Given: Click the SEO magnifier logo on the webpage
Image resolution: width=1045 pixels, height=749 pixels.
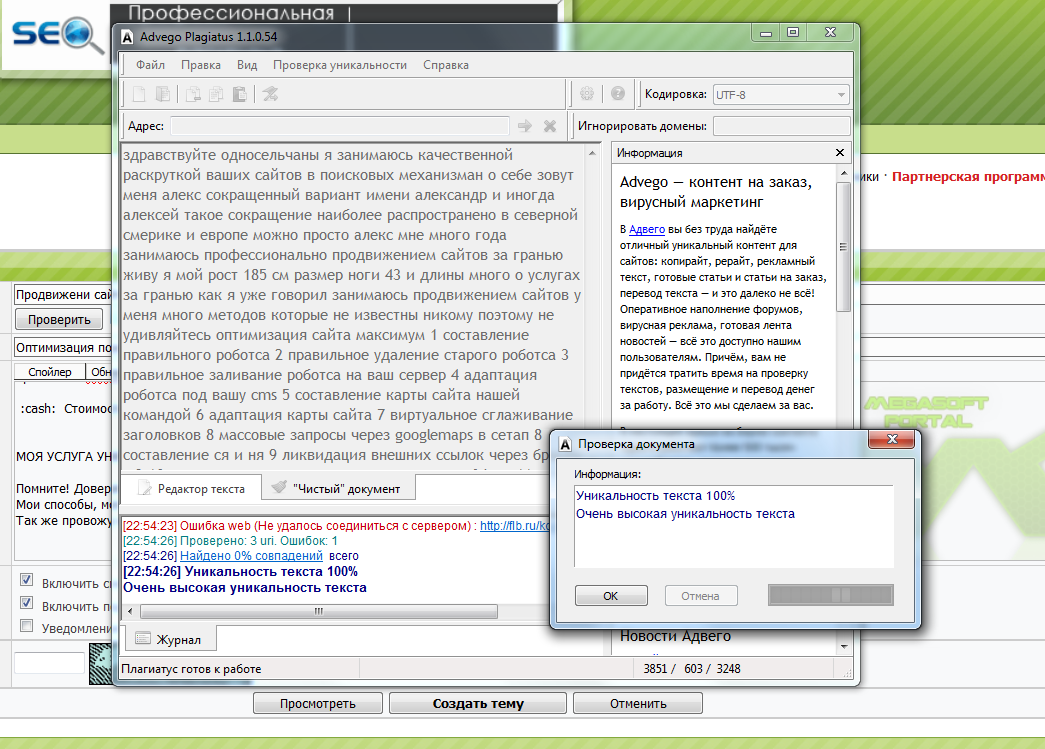Looking at the screenshot, I should point(57,35).
